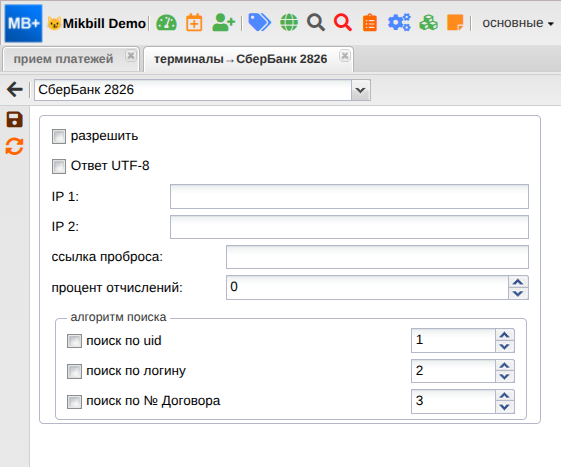The height and width of the screenshot is (467, 561).
Task: Click the black magnifier search icon
Action: 316,23
